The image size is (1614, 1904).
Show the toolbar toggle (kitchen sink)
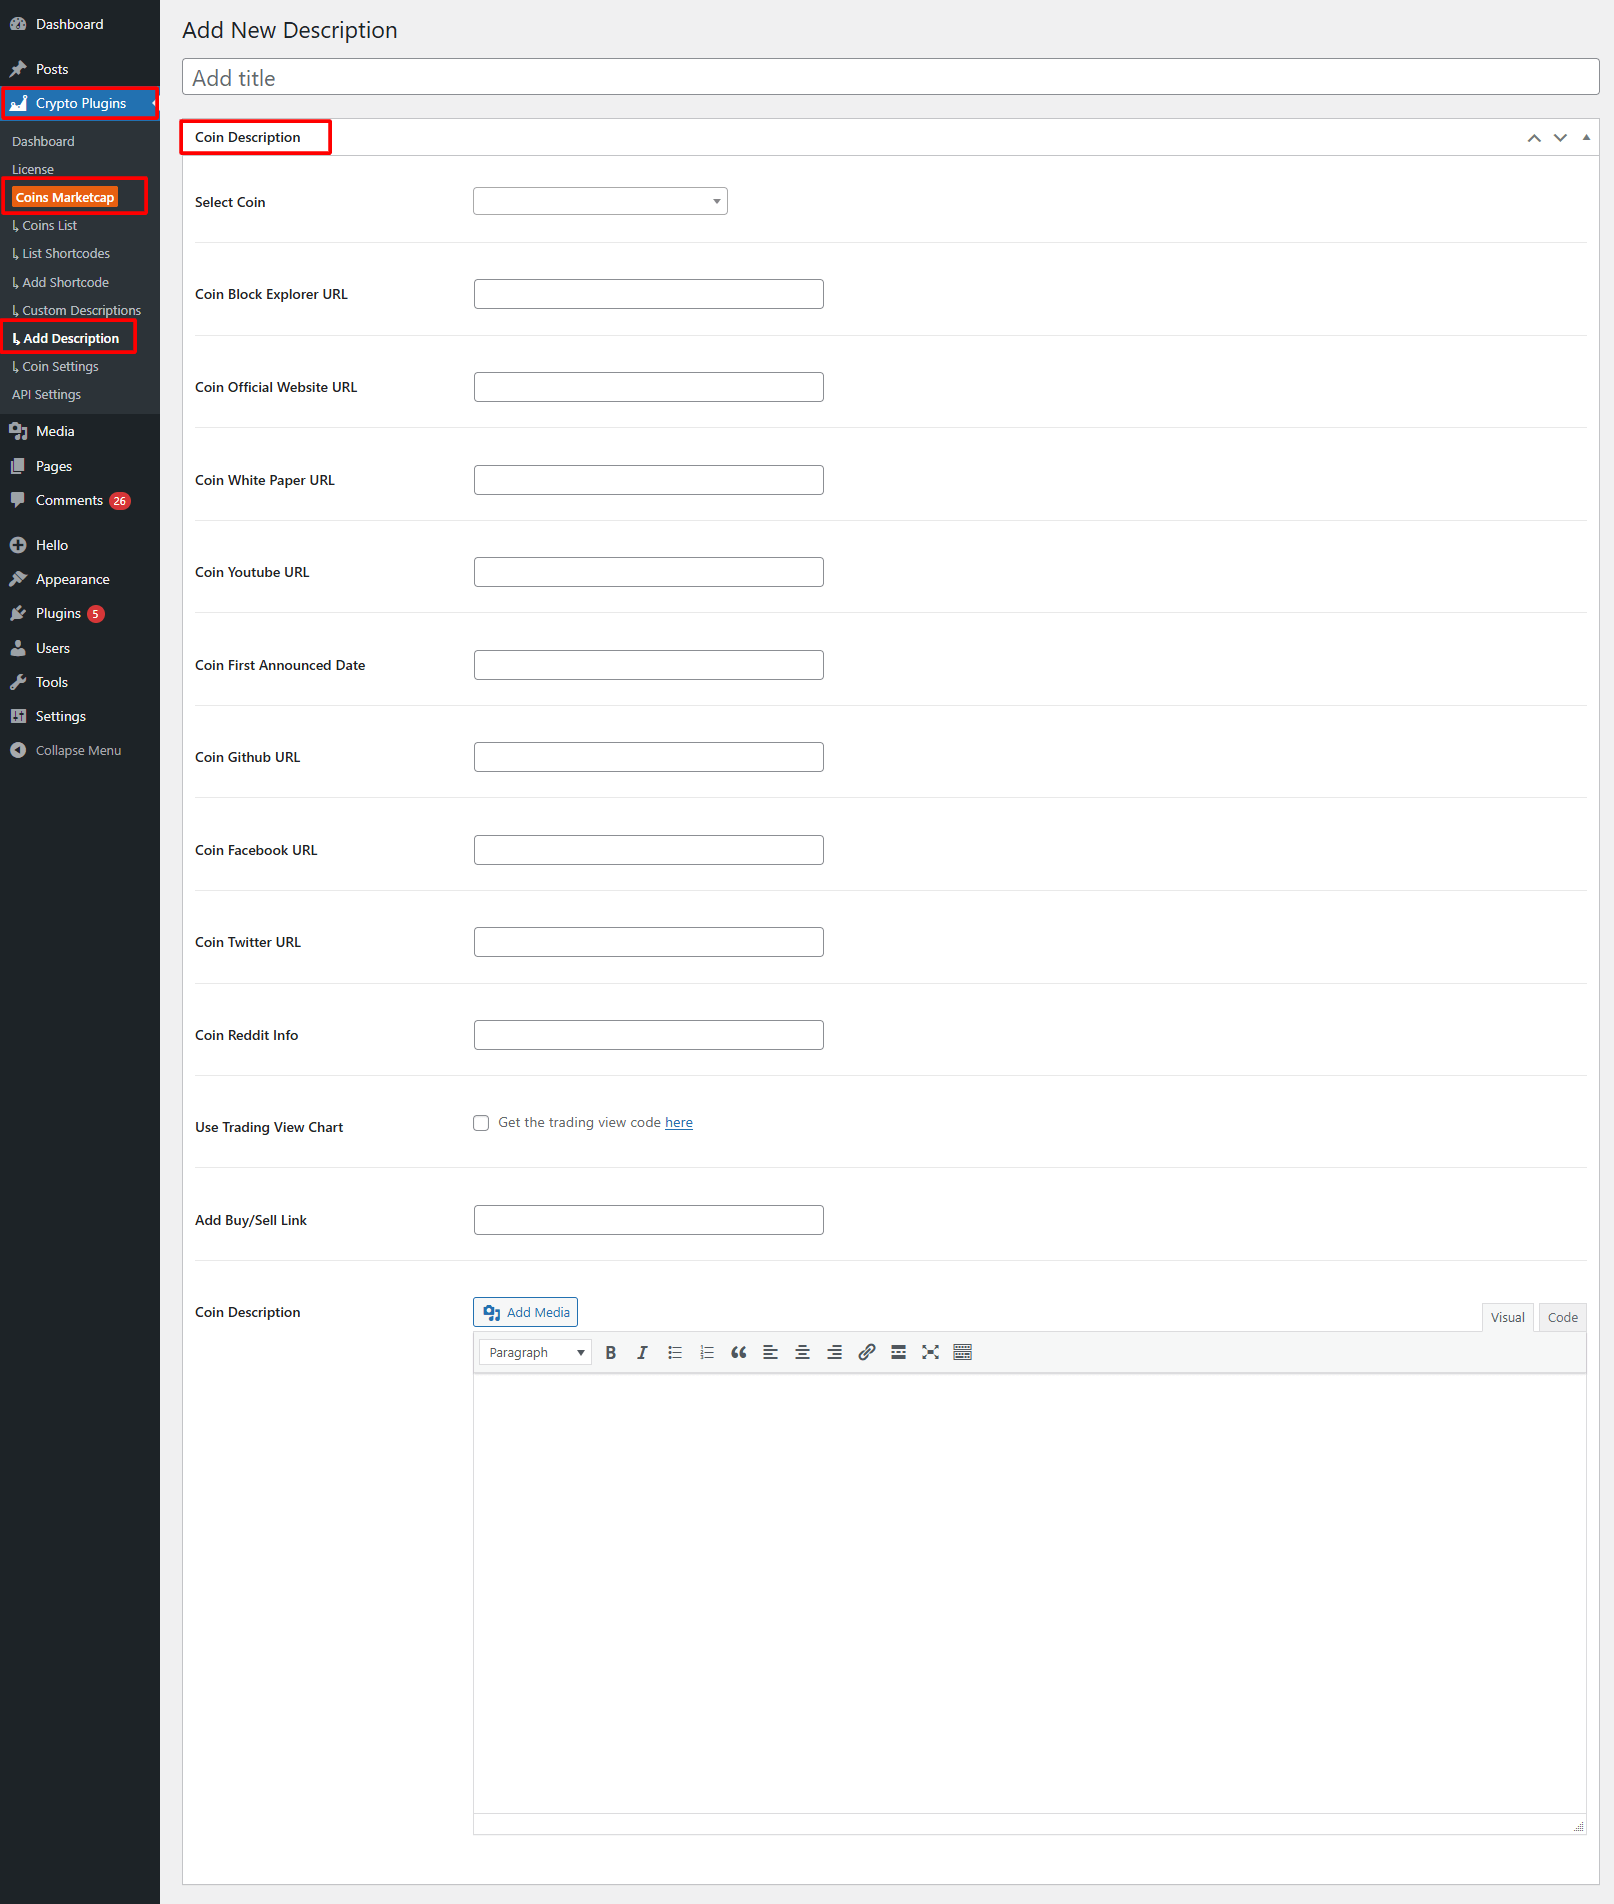click(x=963, y=1352)
